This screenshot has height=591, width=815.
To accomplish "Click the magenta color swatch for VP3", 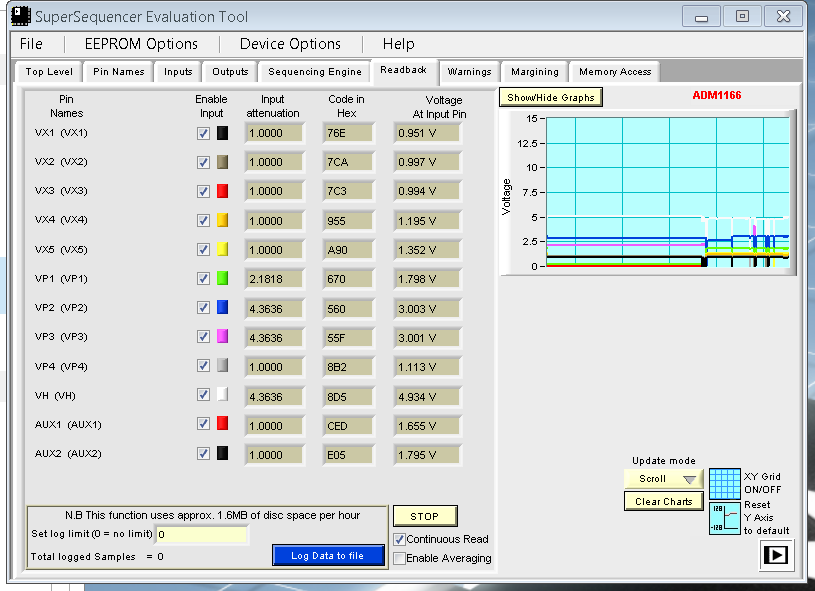I will pos(222,337).
